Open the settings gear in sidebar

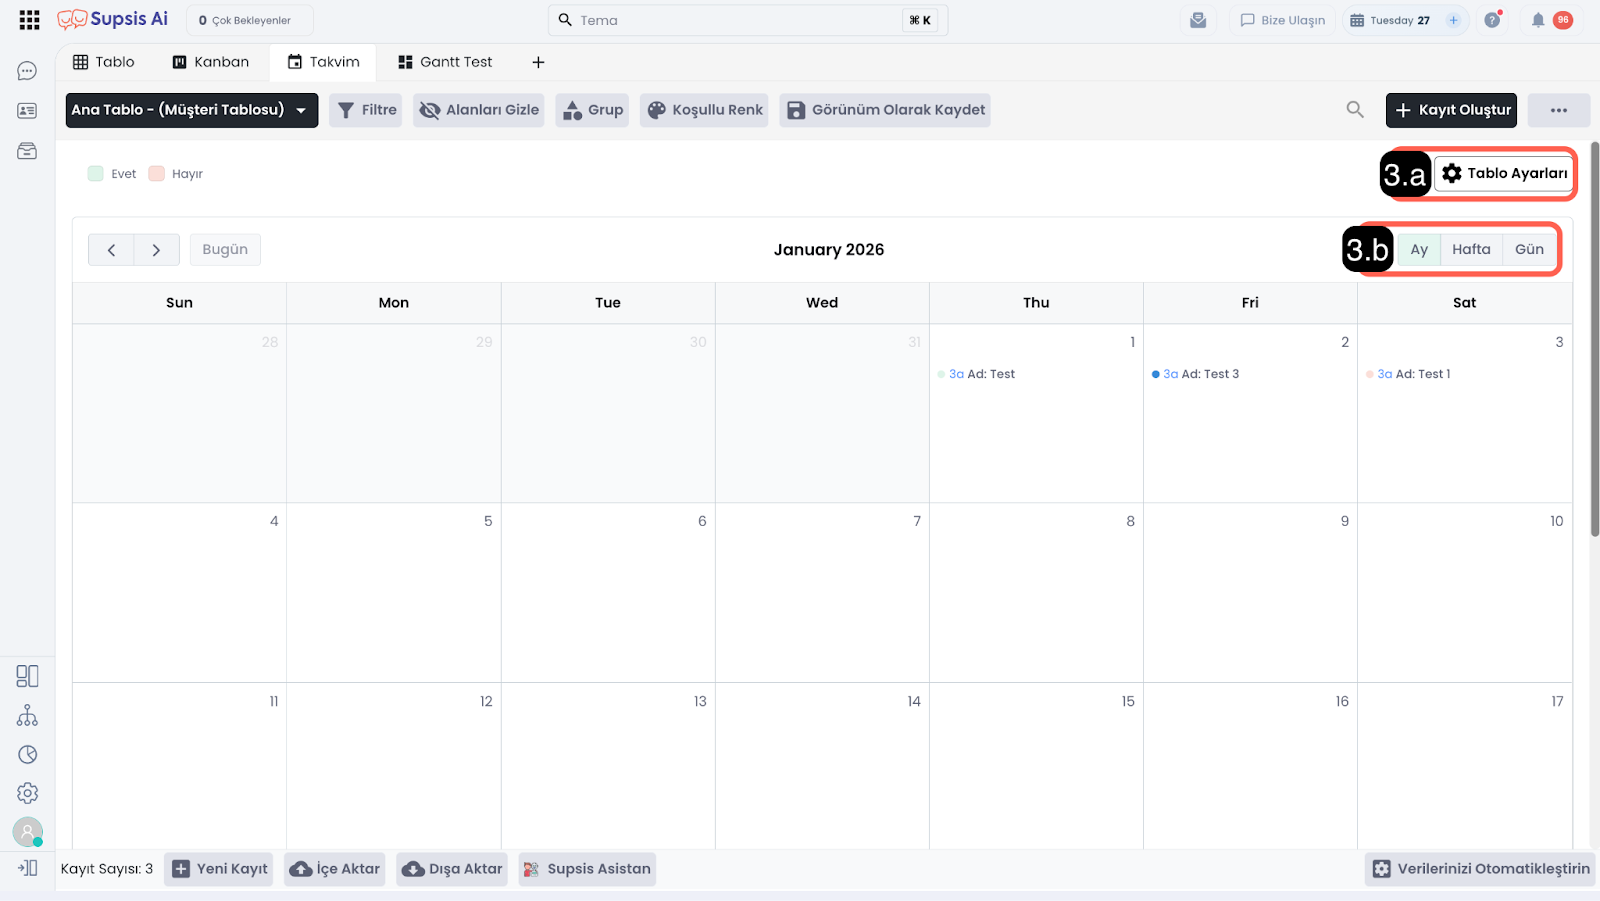pyautogui.click(x=27, y=793)
